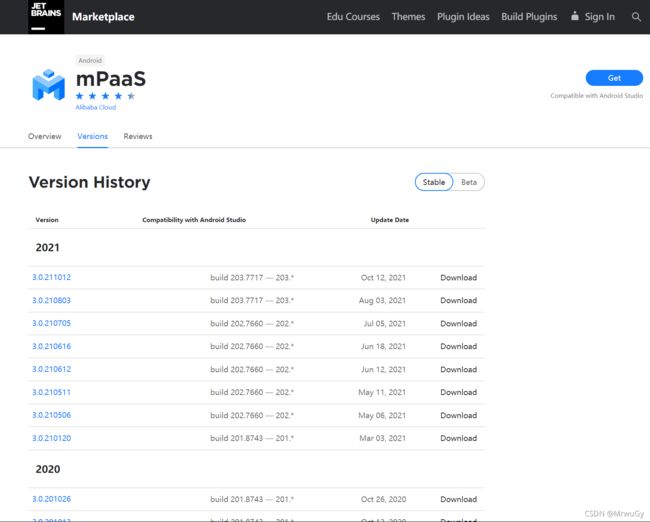This screenshot has height=522, width=650.
Task: Open version 3.0.210506 link
Action: [51, 415]
